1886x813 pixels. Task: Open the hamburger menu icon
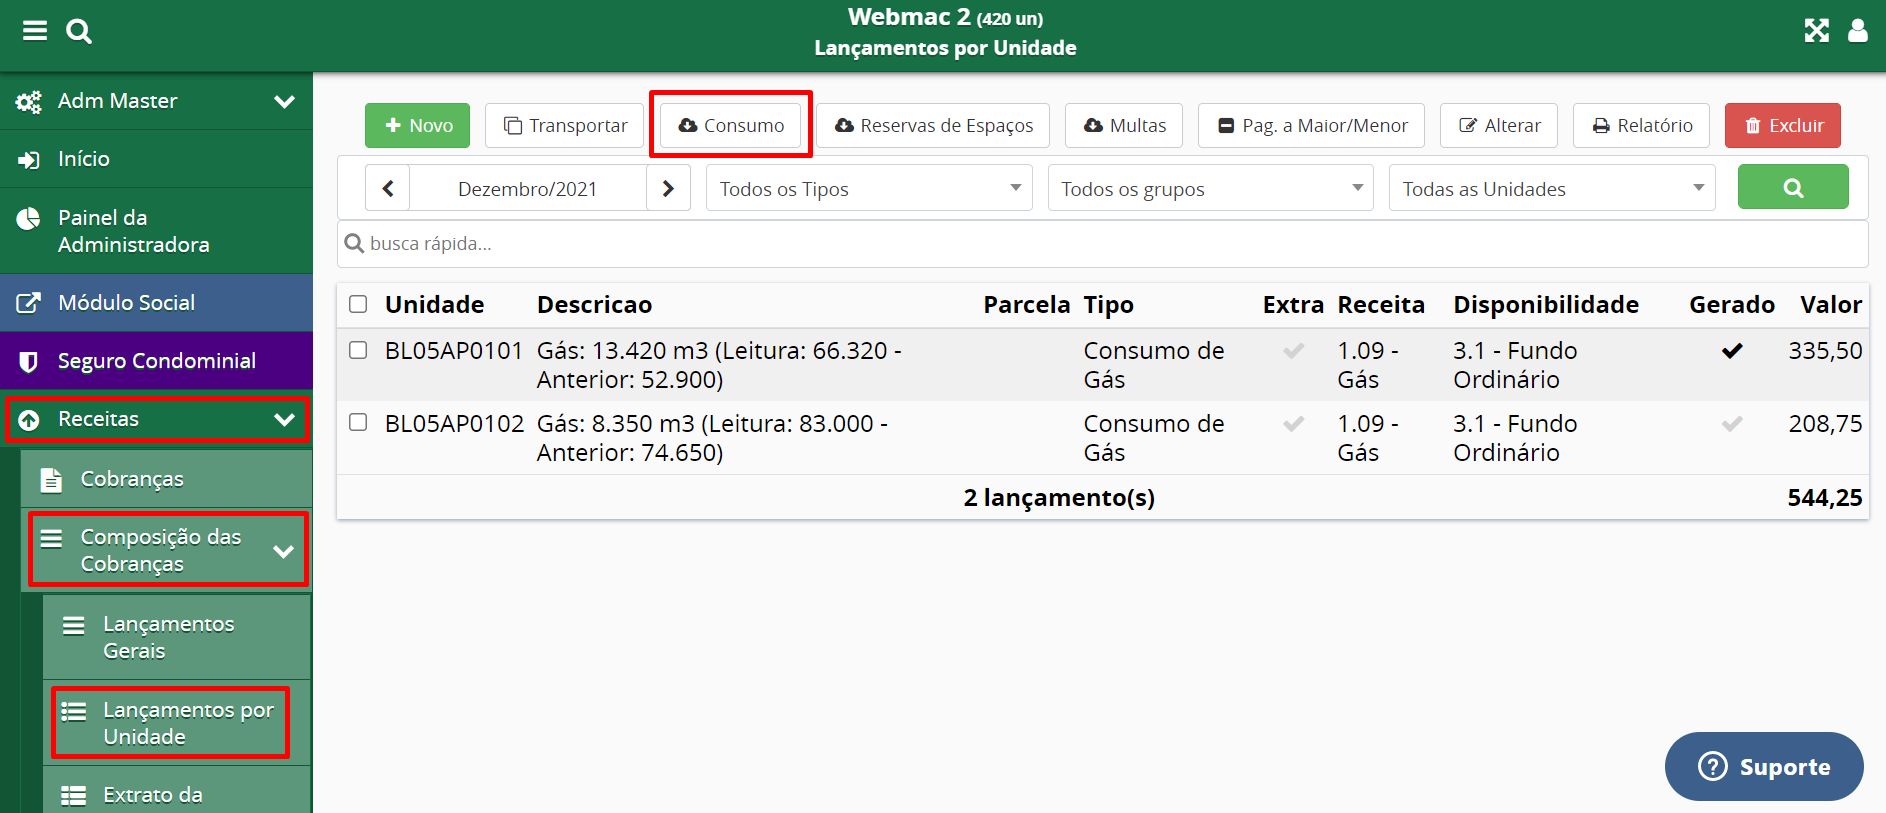point(35,31)
